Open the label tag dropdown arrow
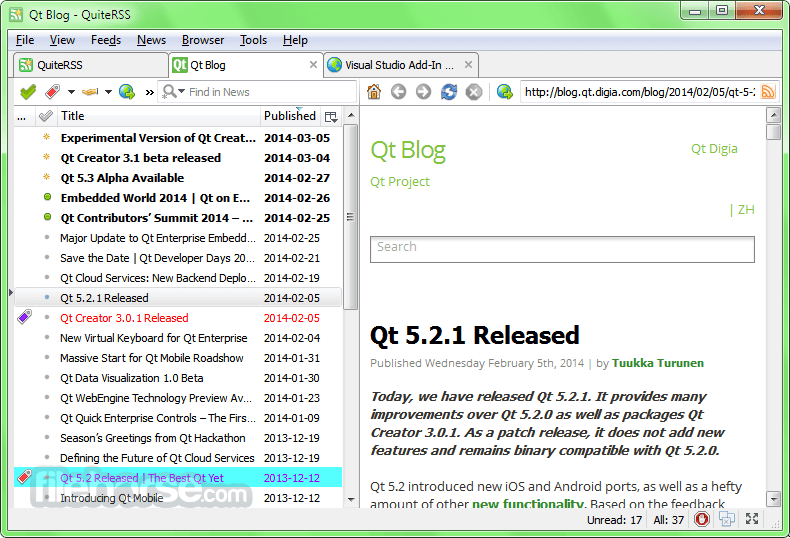The width and height of the screenshot is (790, 538). click(x=71, y=92)
